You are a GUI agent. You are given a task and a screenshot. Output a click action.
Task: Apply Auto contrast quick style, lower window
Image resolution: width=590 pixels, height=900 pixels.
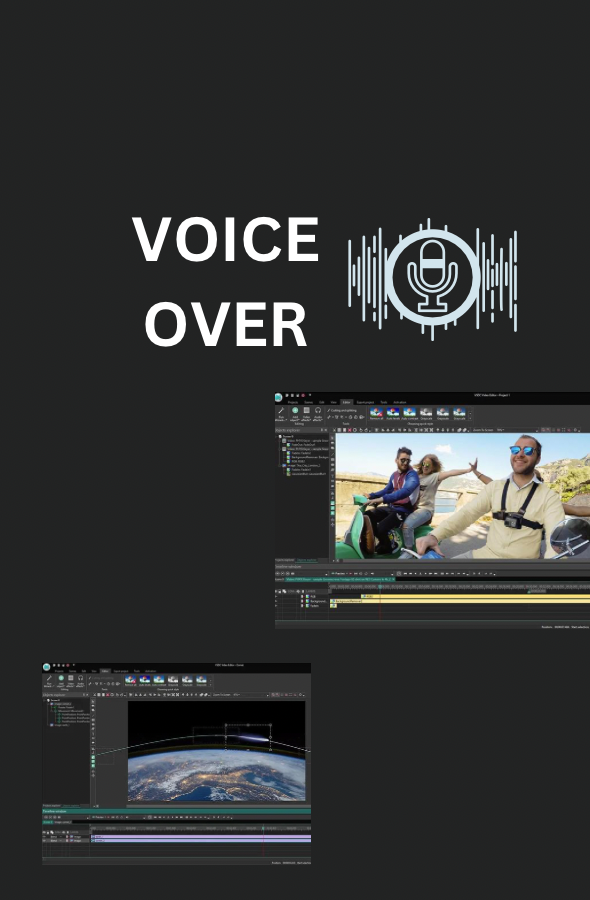(159, 680)
